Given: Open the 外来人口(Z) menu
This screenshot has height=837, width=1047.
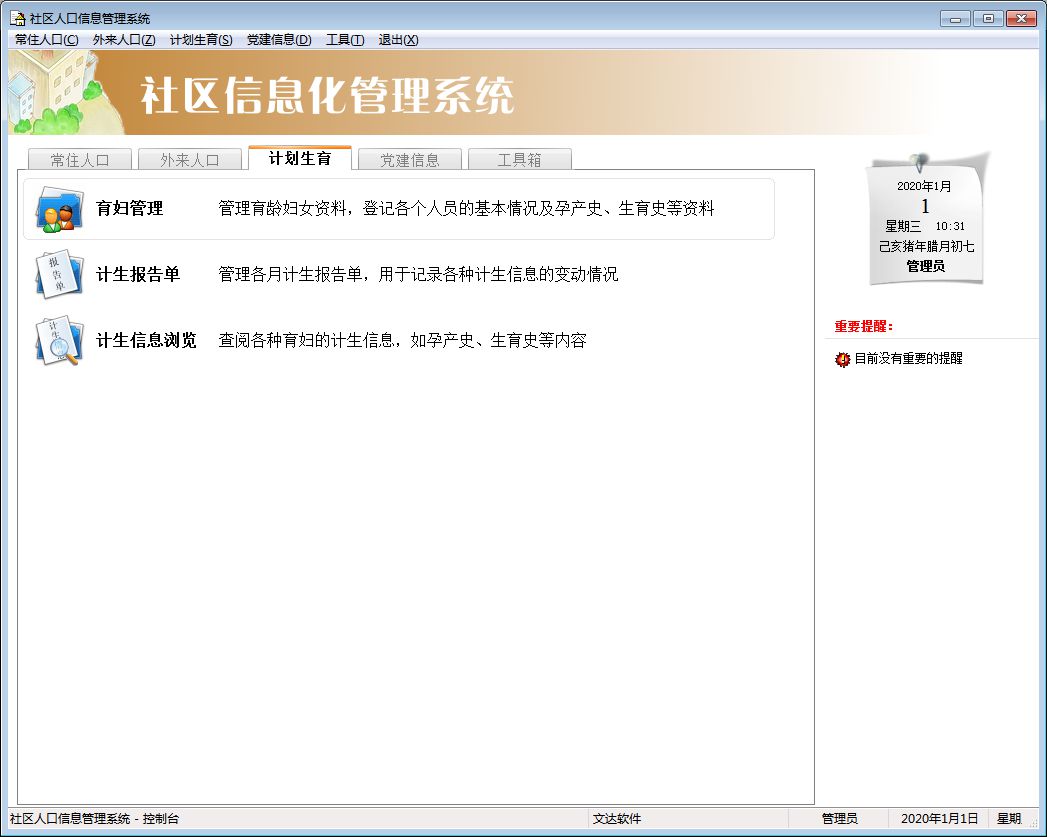Looking at the screenshot, I should [124, 40].
